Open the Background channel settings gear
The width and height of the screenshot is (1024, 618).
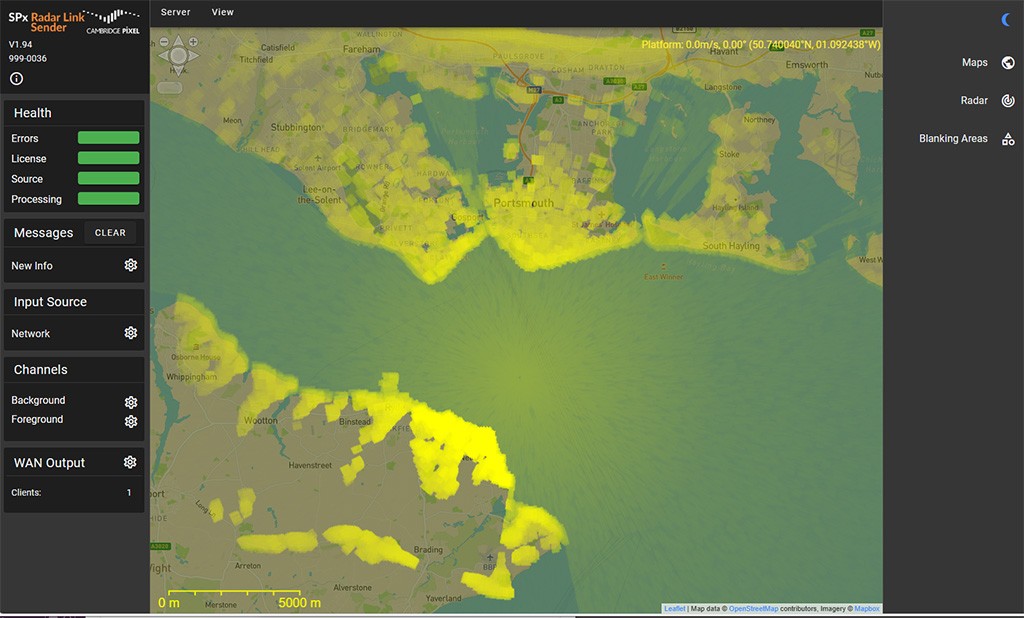tap(130, 402)
